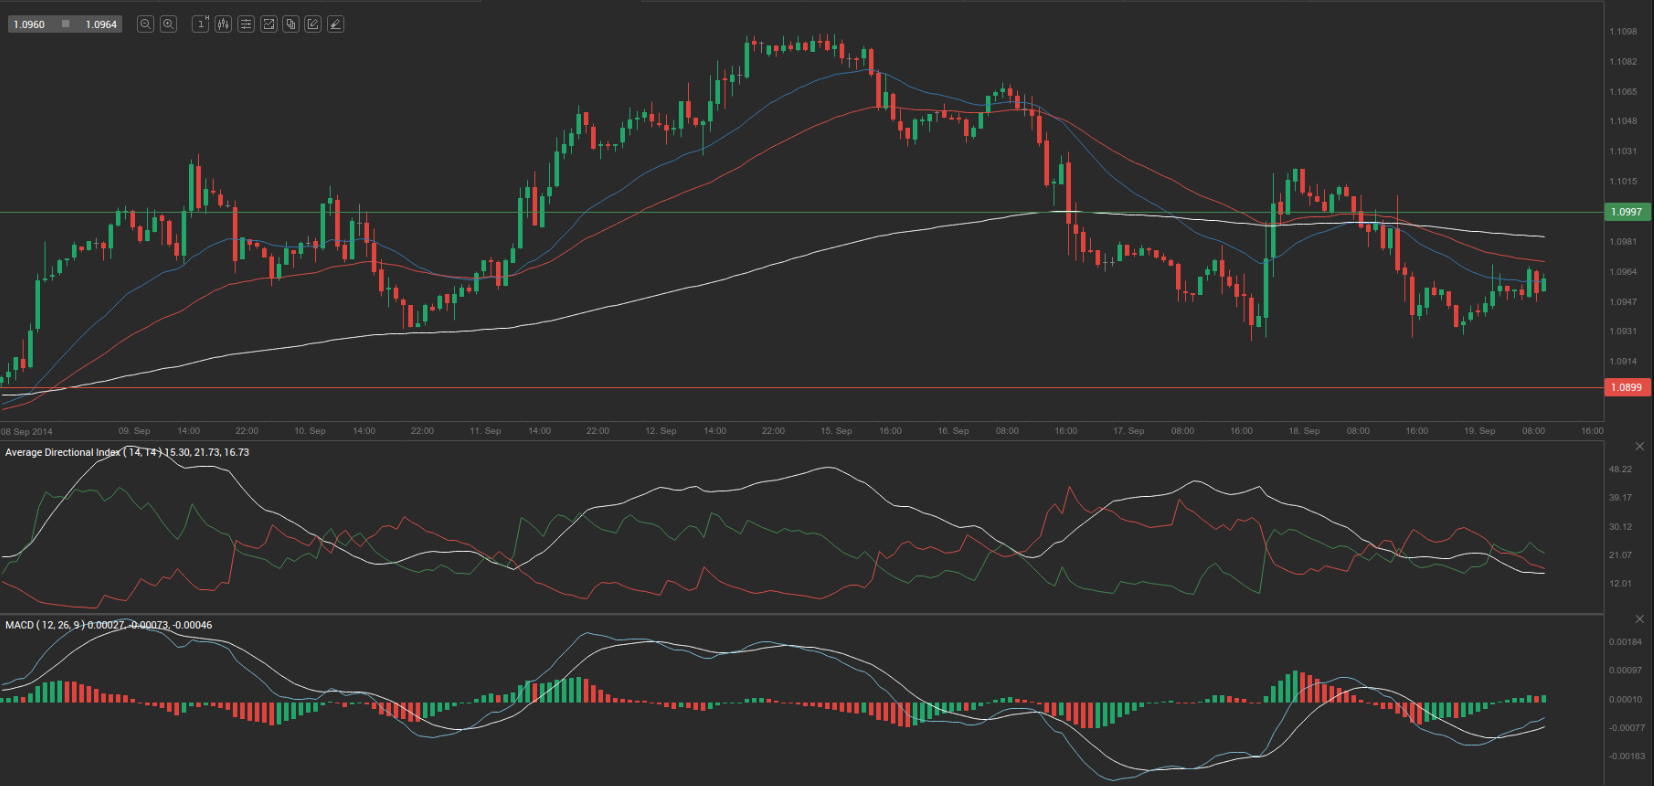
Task: Select the green 1.0997 price level marker
Action: [1626, 212]
